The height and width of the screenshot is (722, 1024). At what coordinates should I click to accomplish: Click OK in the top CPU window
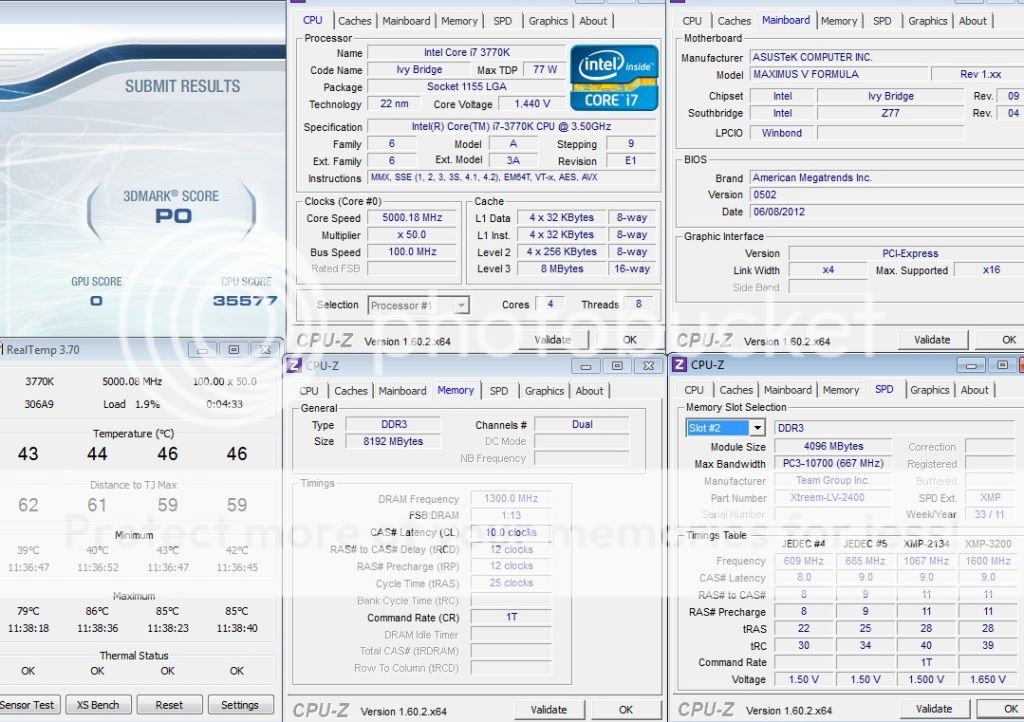[x=630, y=340]
